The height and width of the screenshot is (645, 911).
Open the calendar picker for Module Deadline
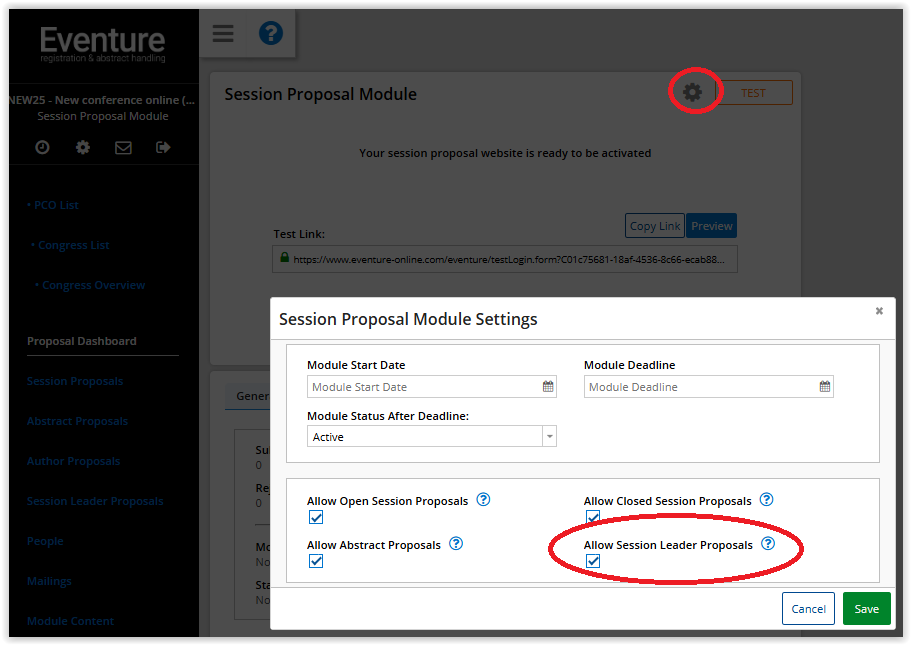pyautogui.click(x=824, y=386)
